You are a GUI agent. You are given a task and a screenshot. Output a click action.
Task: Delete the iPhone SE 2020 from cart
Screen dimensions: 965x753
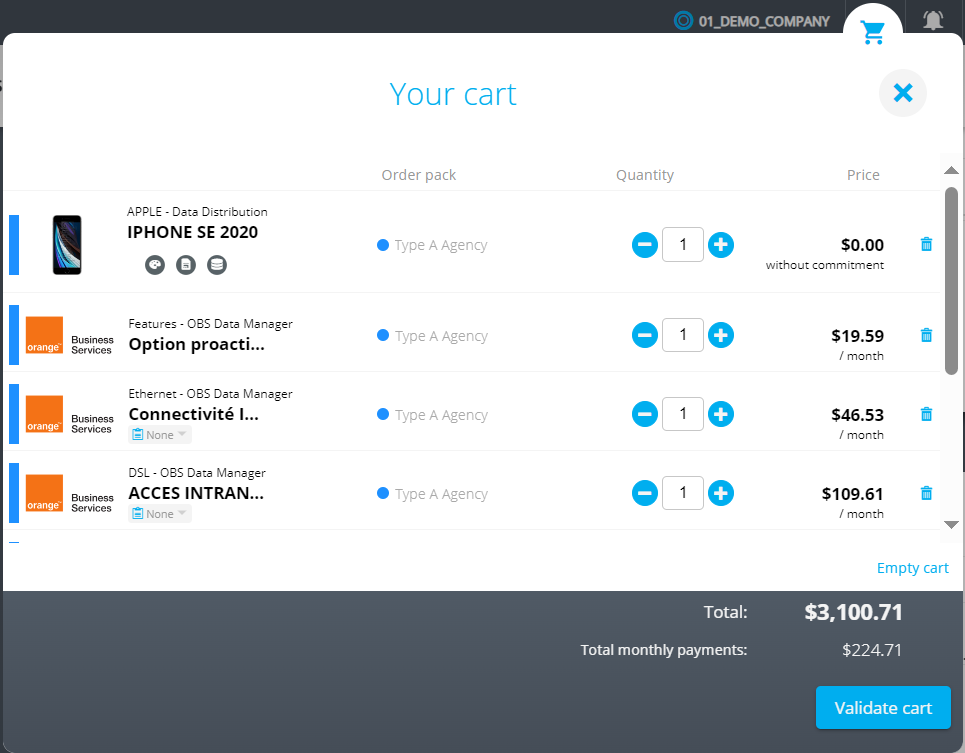tap(926, 244)
